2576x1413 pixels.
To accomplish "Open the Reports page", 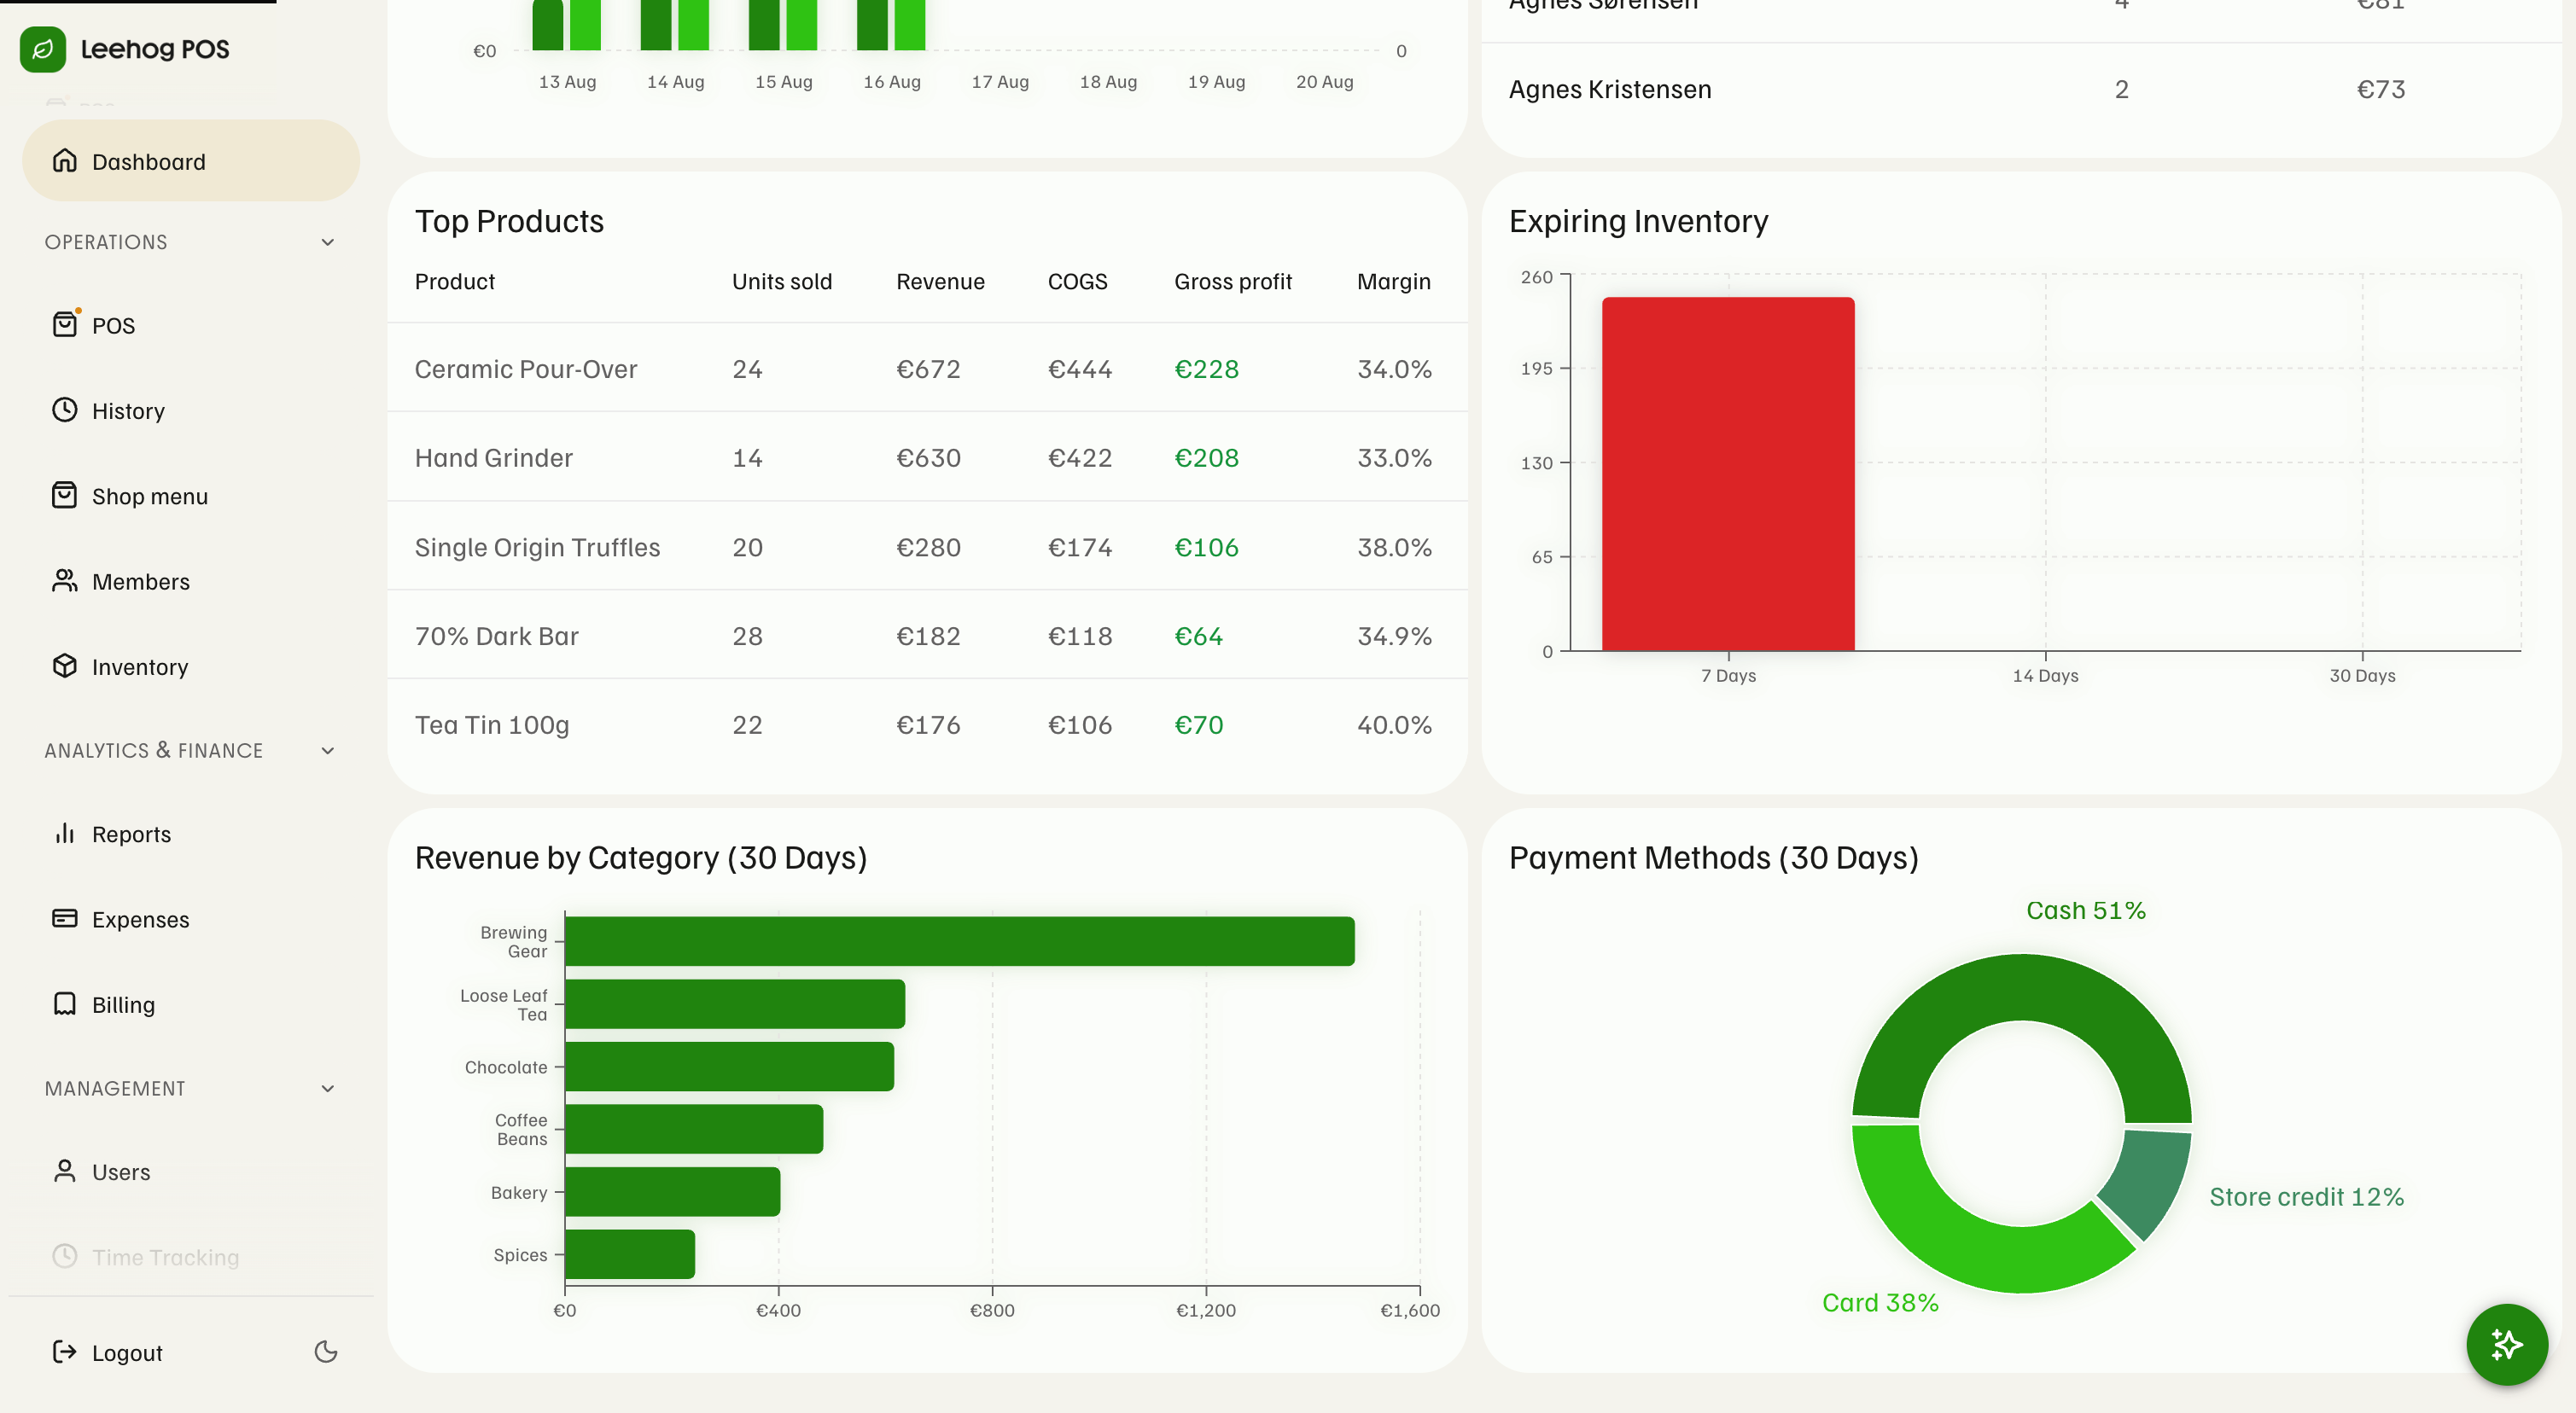I will [x=190, y=834].
